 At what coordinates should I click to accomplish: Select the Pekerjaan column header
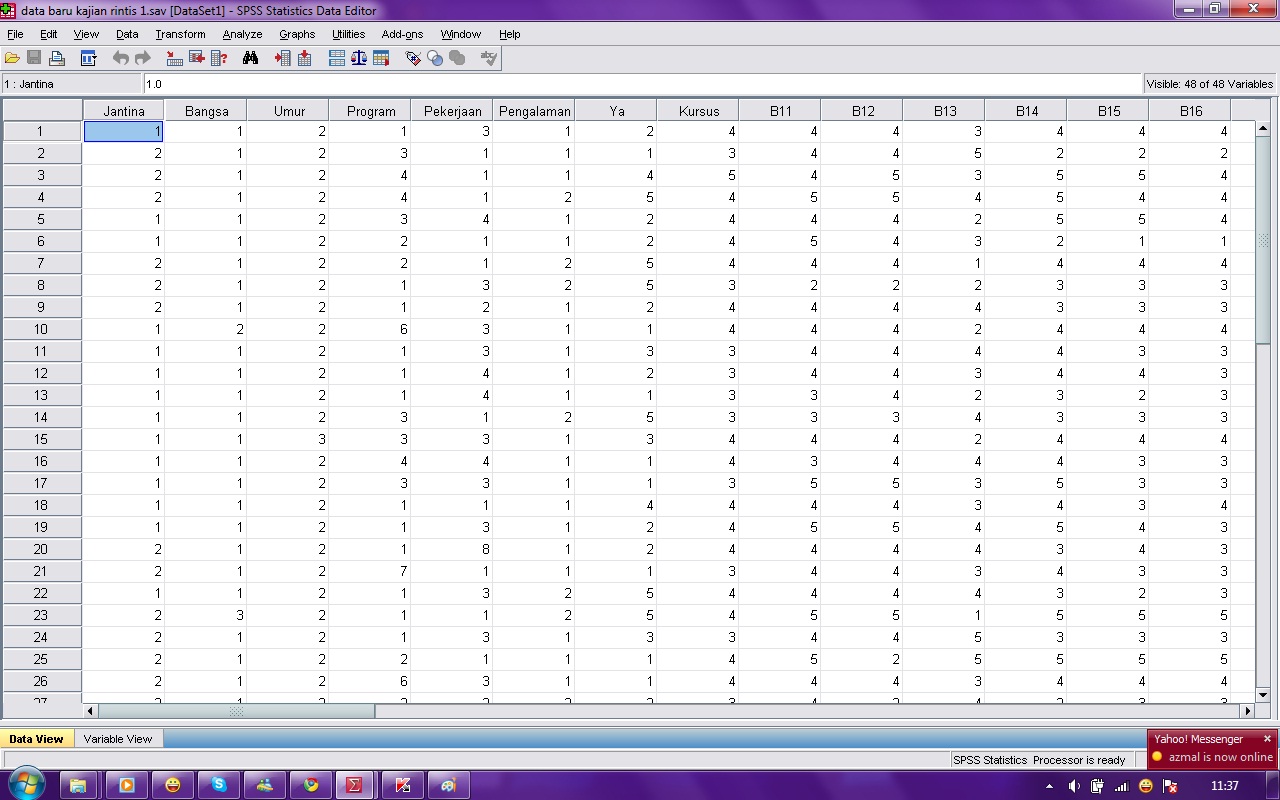tap(452, 111)
